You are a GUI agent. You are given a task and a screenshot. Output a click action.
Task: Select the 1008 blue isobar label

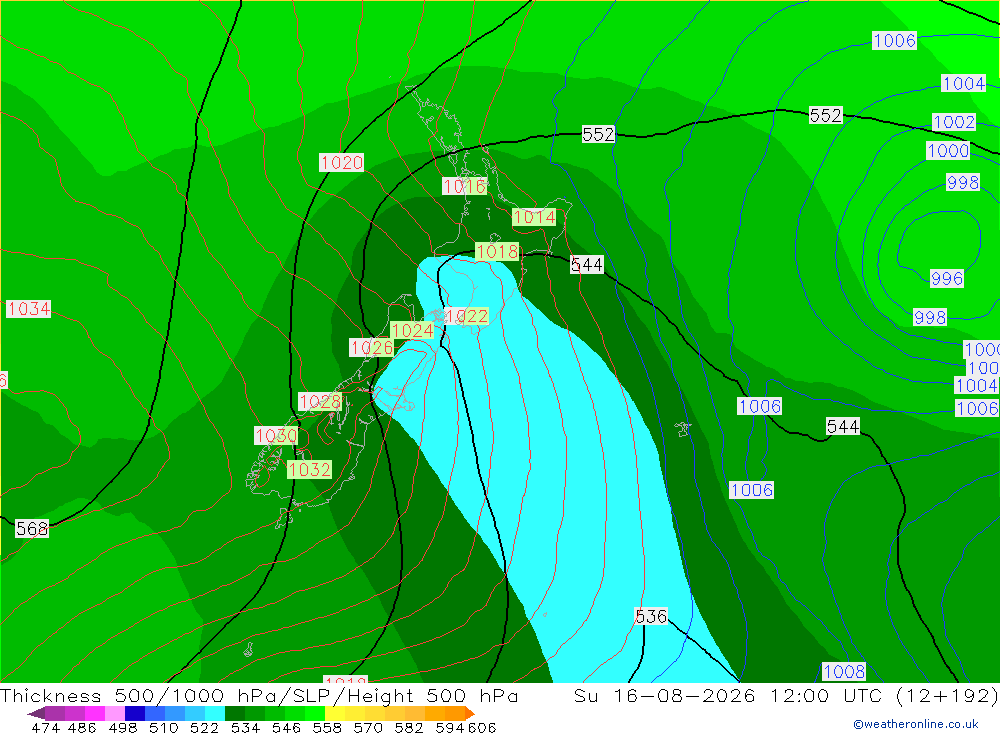pos(844,672)
